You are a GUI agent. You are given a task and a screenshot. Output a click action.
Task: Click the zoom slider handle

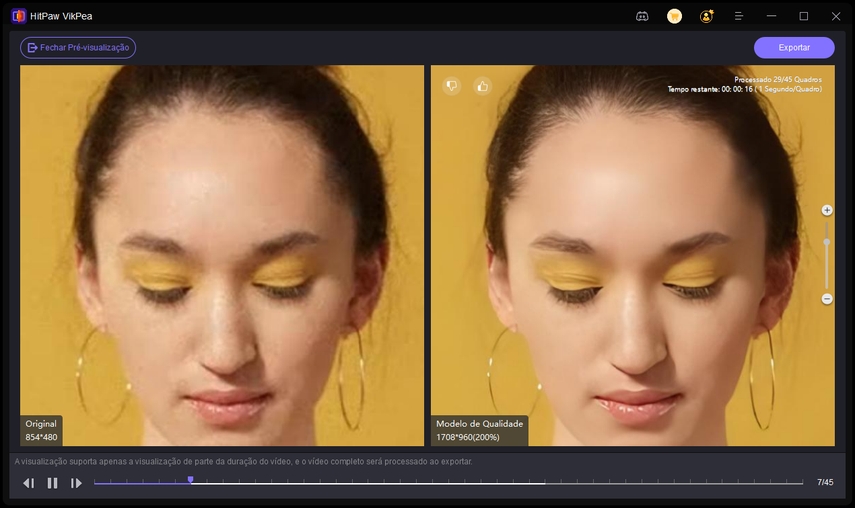[827, 241]
